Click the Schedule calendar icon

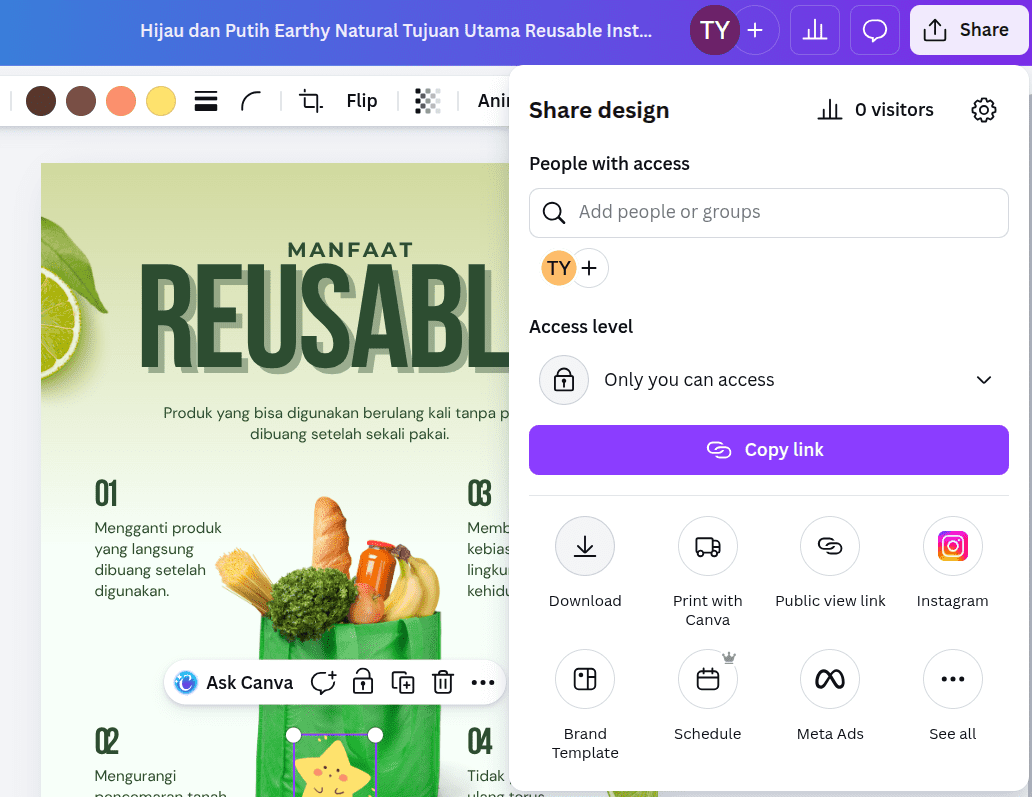click(x=707, y=679)
